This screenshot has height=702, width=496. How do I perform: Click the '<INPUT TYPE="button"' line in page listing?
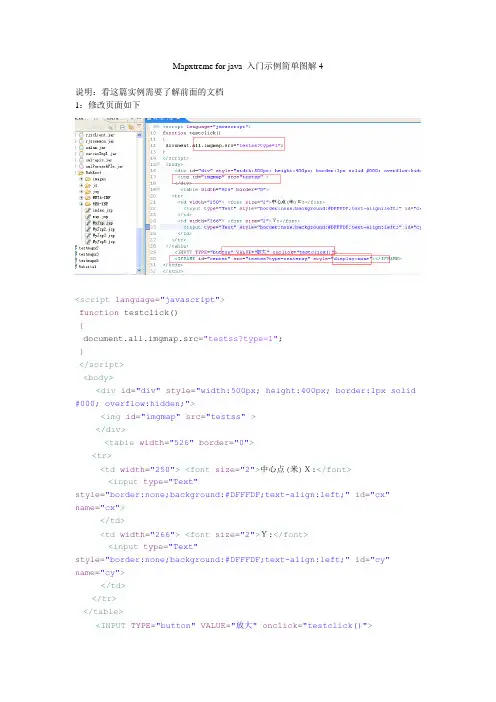click(x=234, y=625)
